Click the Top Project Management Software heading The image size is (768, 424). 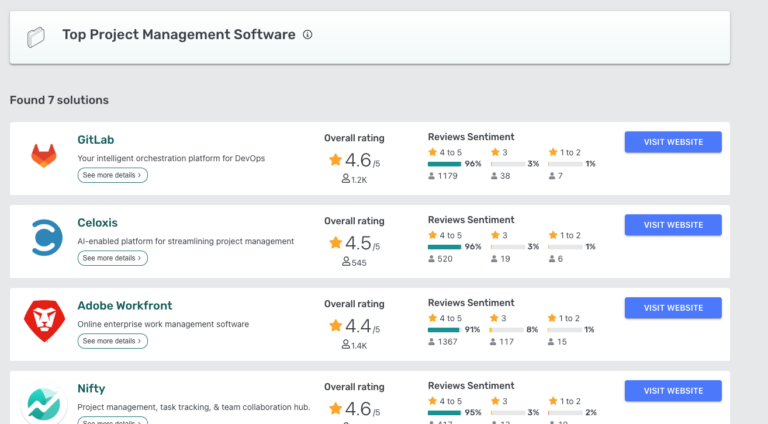(179, 35)
